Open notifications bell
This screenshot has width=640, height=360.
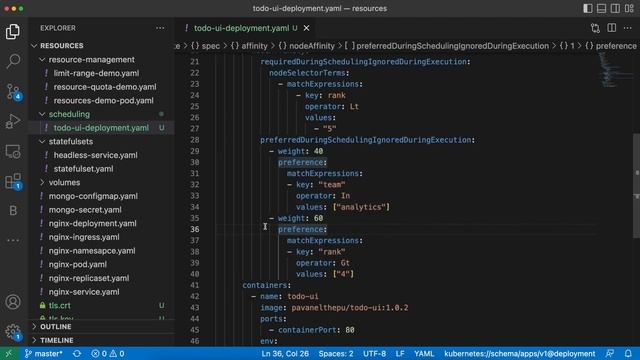point(628,353)
